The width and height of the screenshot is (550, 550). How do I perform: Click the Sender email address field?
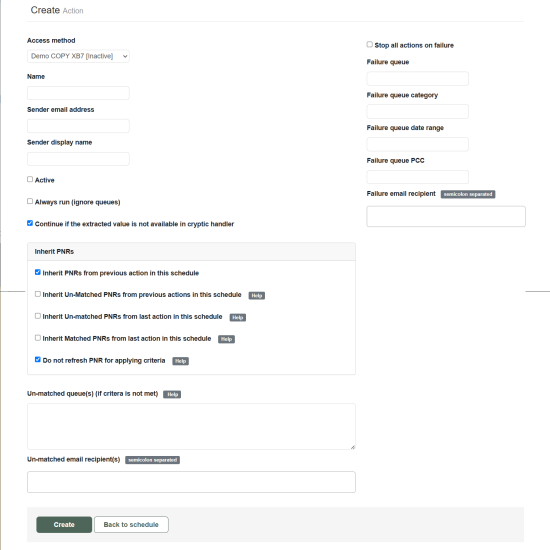78,126
